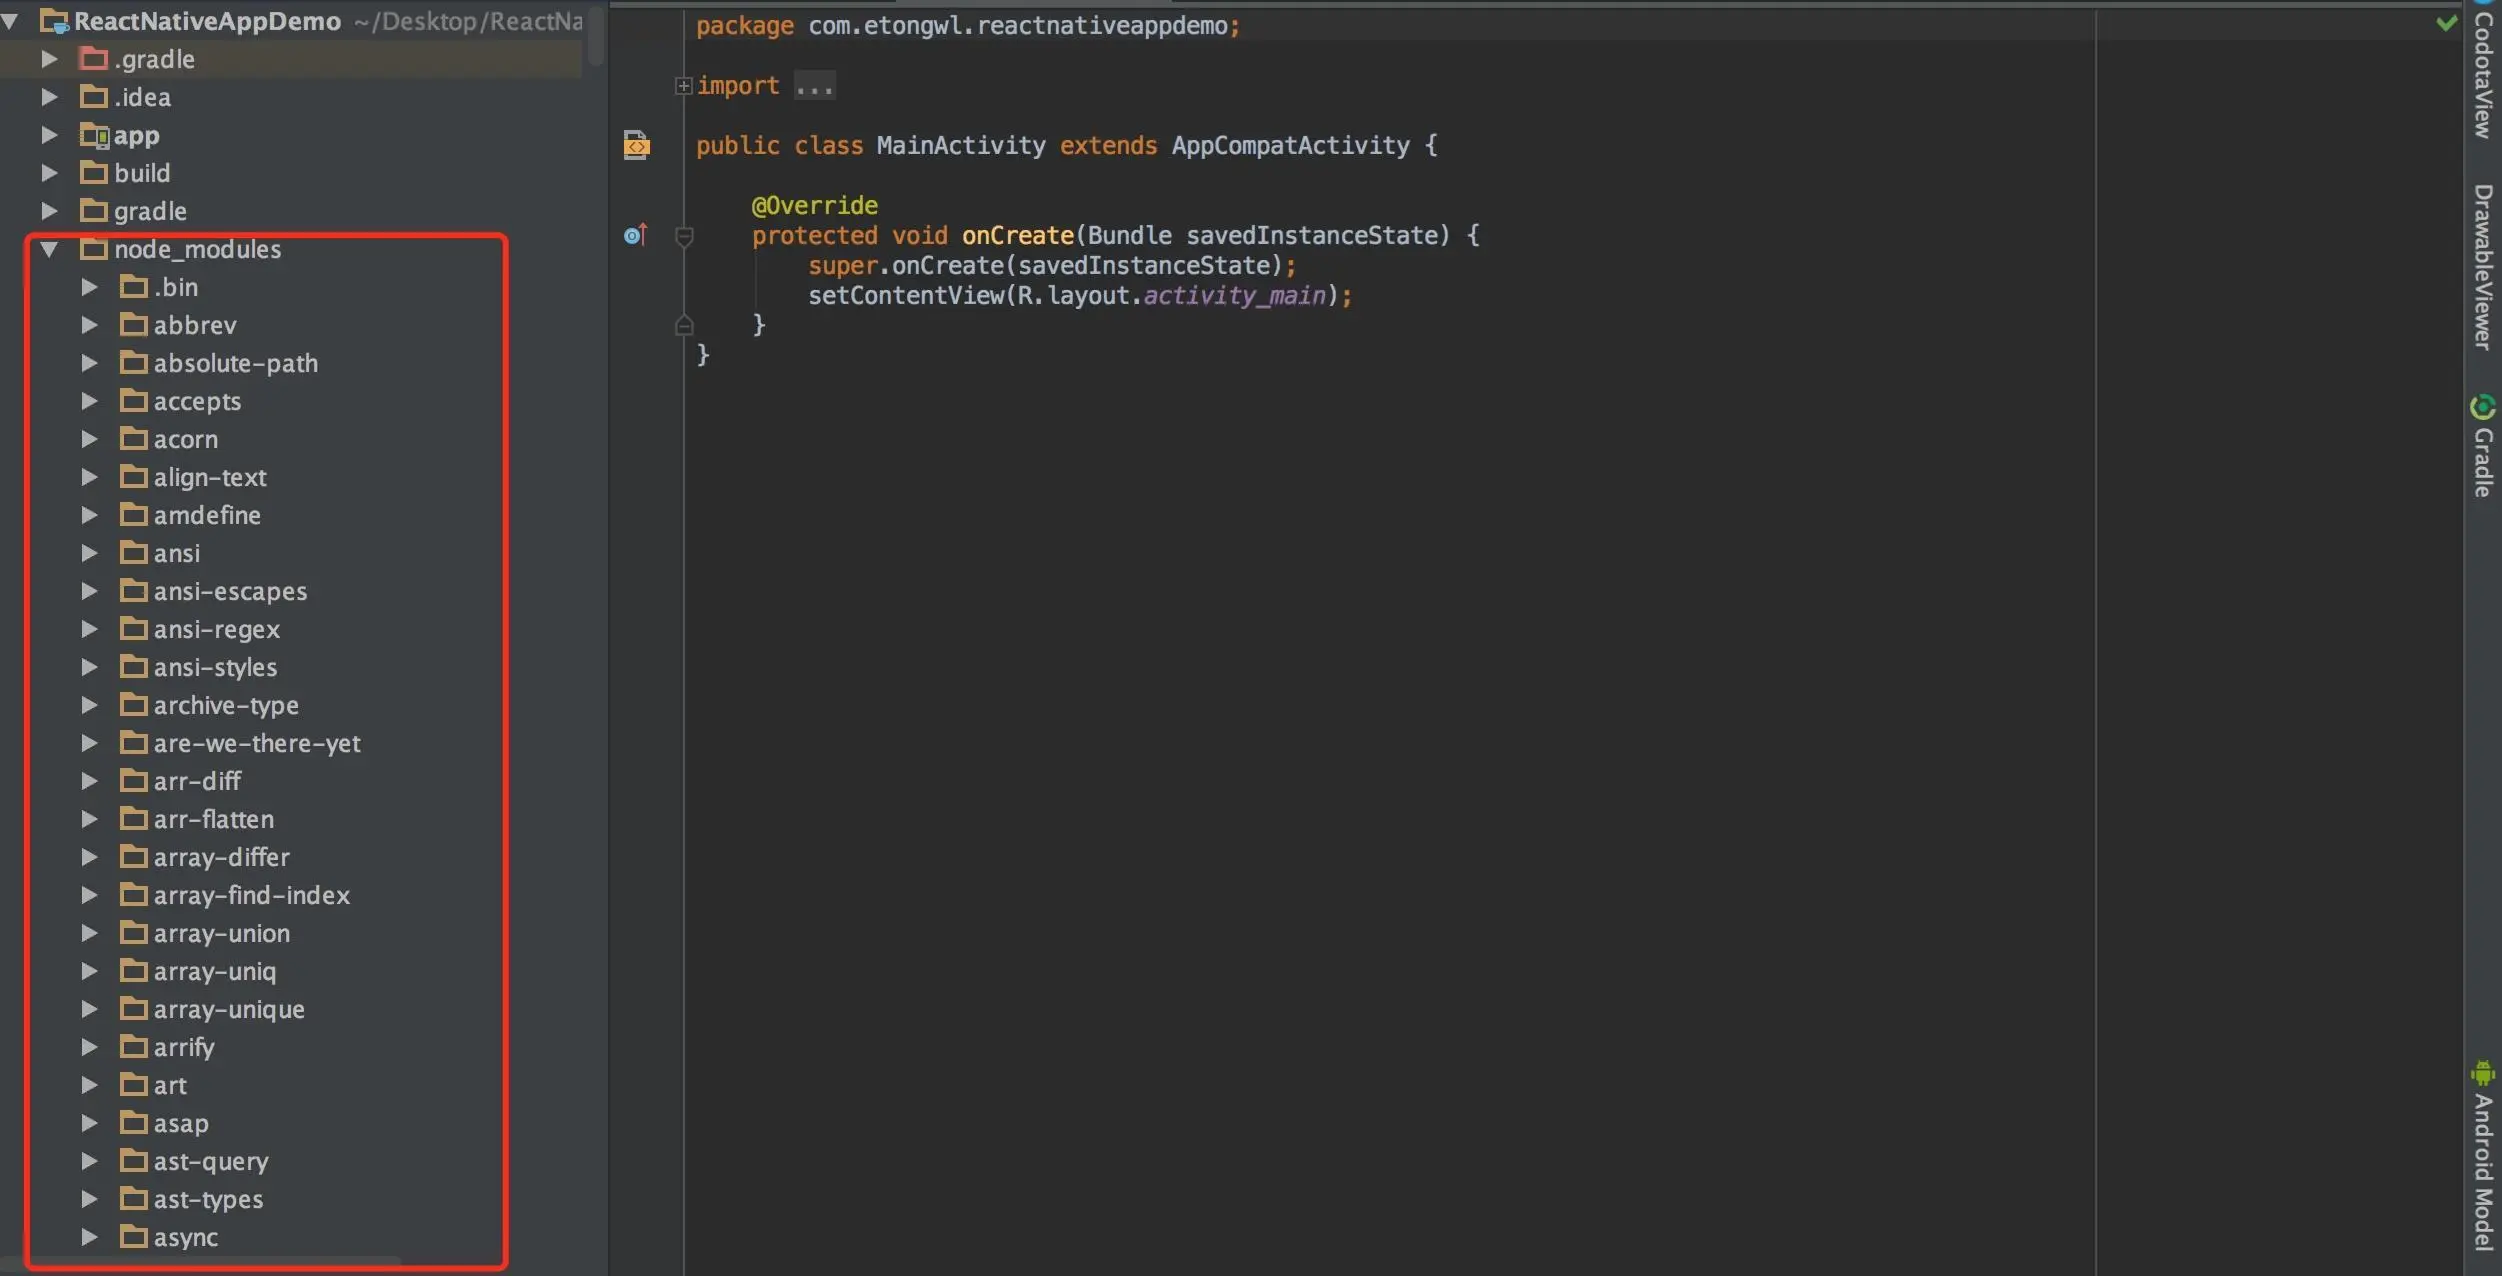The height and width of the screenshot is (1276, 2502).
Task: Click the app module icon
Action: point(94,135)
